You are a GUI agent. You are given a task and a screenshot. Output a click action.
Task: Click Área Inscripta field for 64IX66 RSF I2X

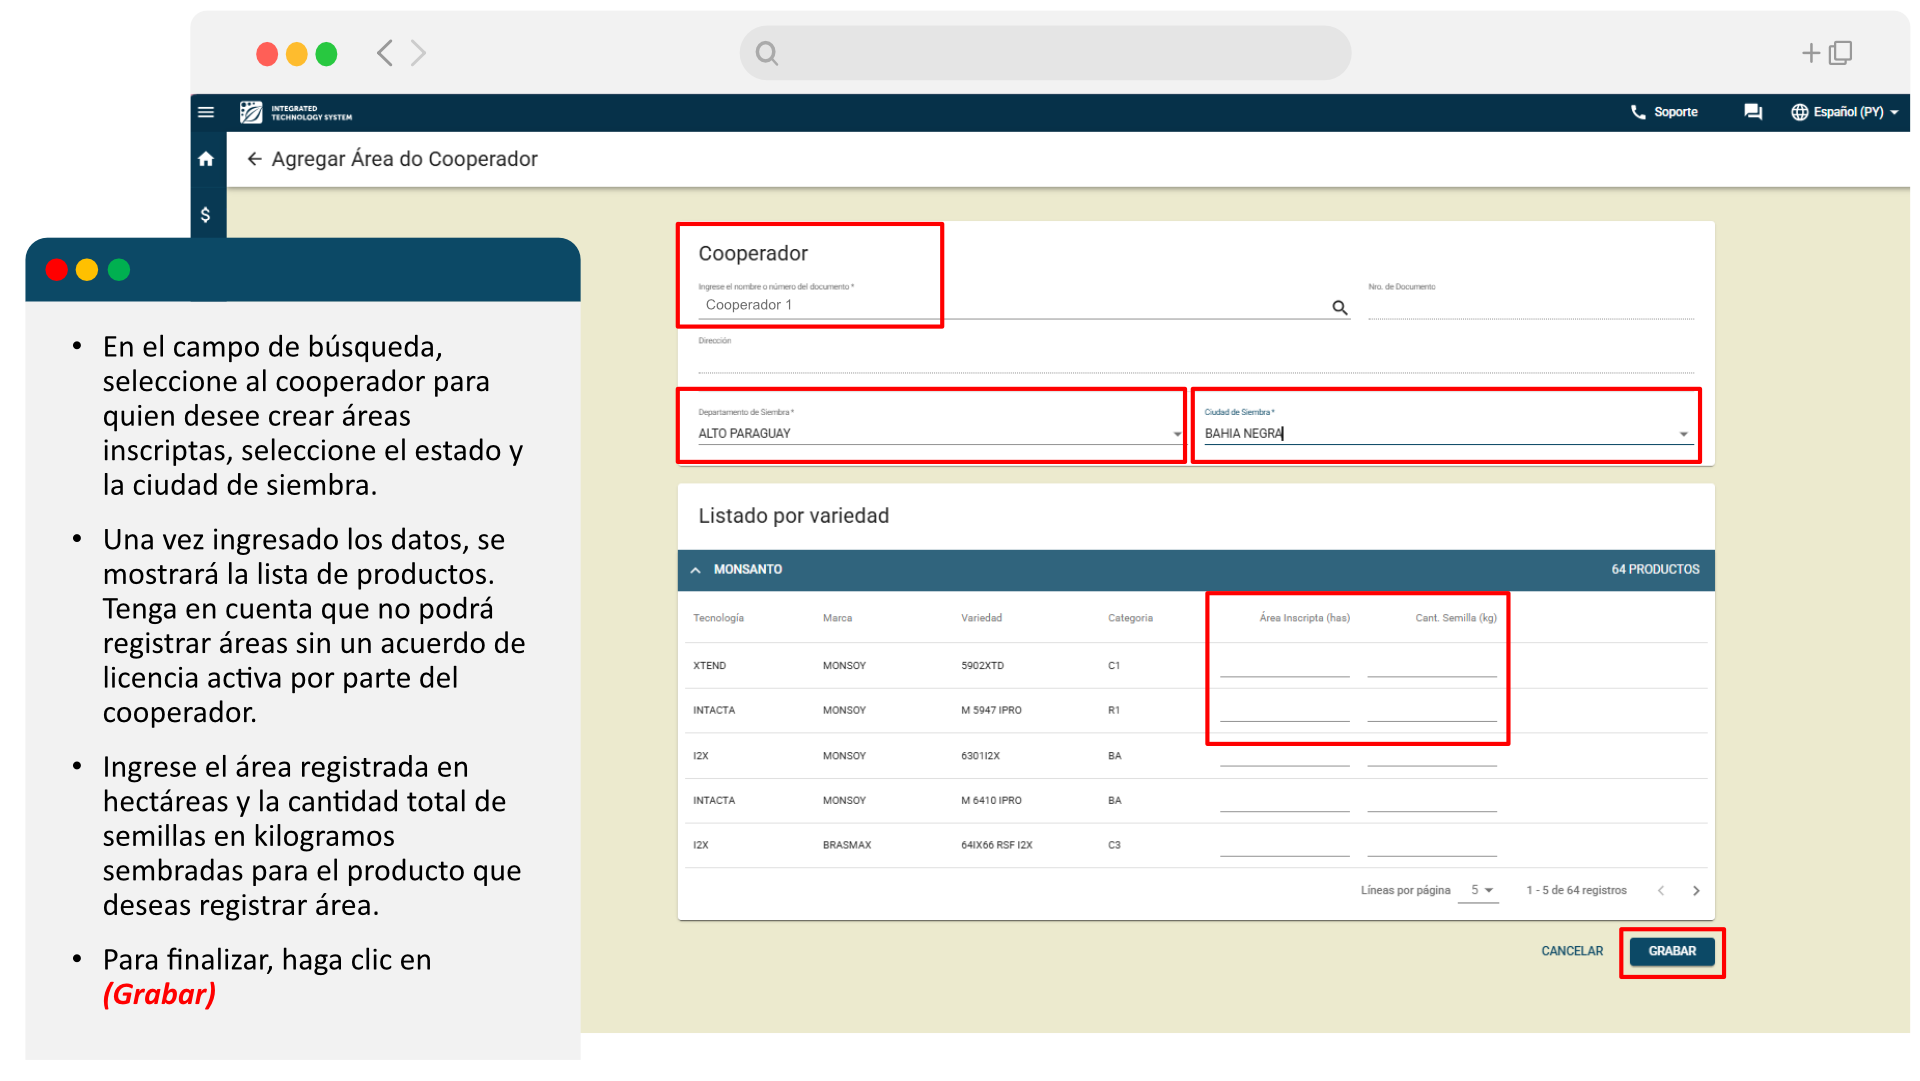point(1285,845)
